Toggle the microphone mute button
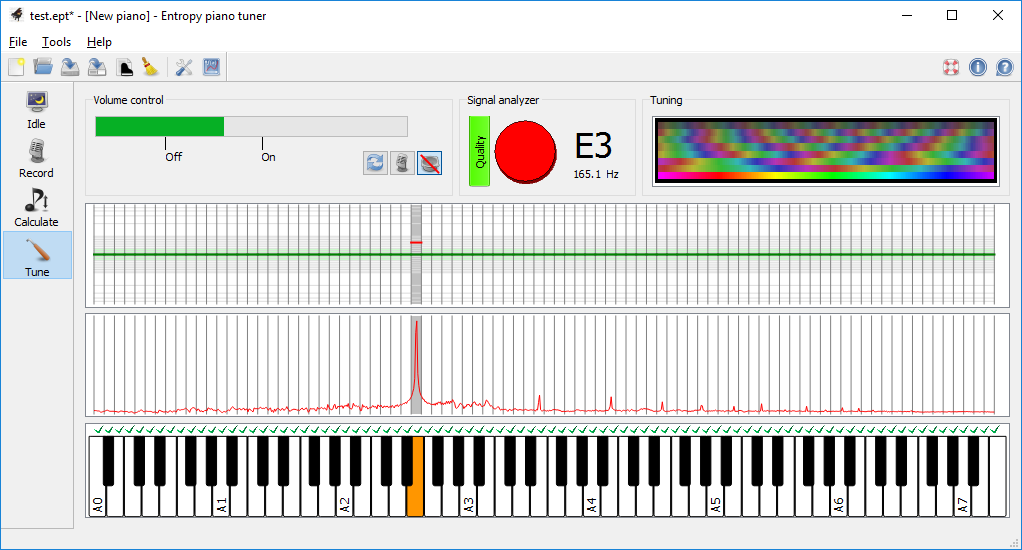Screen dimensions: 1022x550 click(x=402, y=163)
